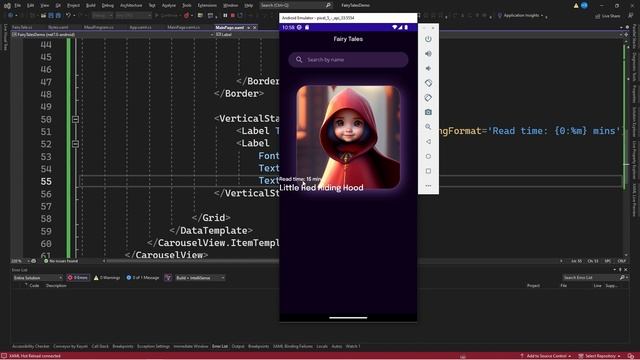Switch to the XAML Binding Failures tab
The image size is (640, 360).
tap(293, 346)
